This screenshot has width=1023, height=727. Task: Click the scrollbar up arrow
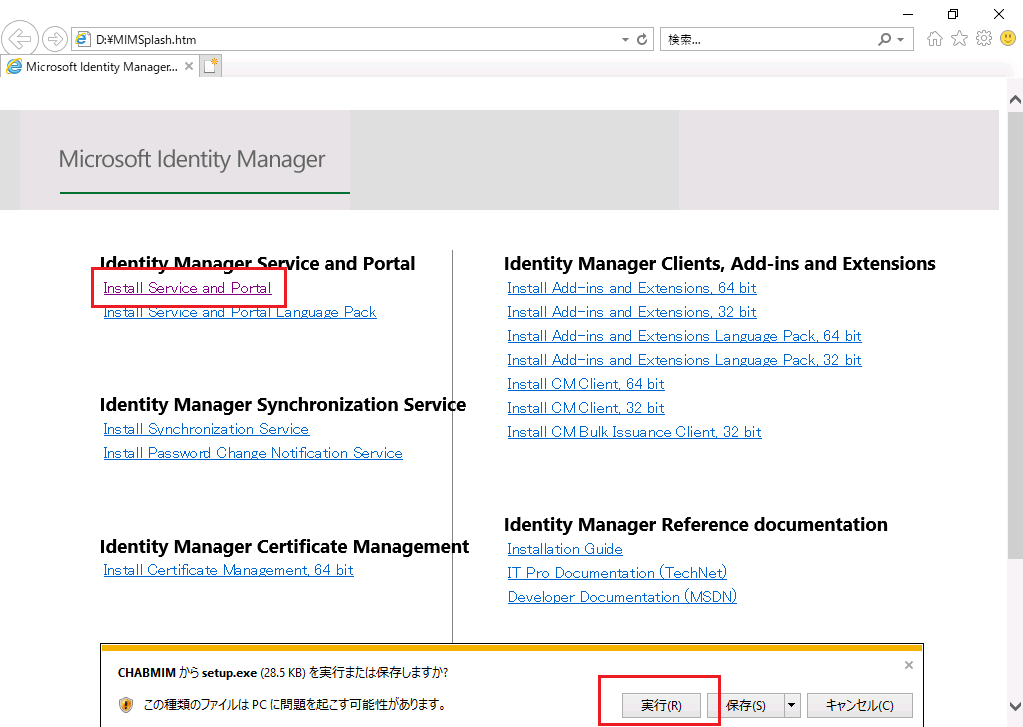[x=1015, y=100]
